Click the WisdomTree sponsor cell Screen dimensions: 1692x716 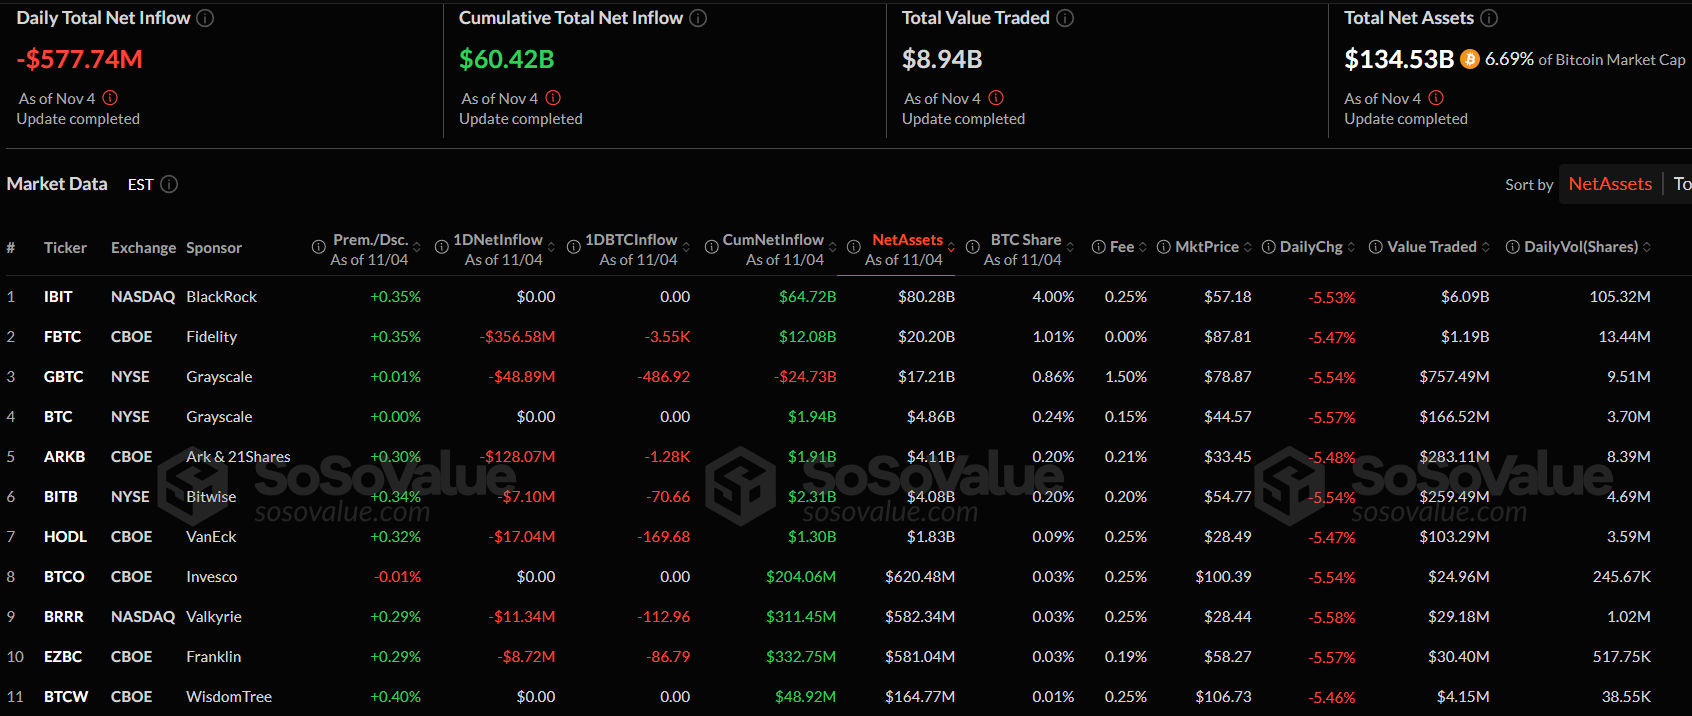click(229, 697)
